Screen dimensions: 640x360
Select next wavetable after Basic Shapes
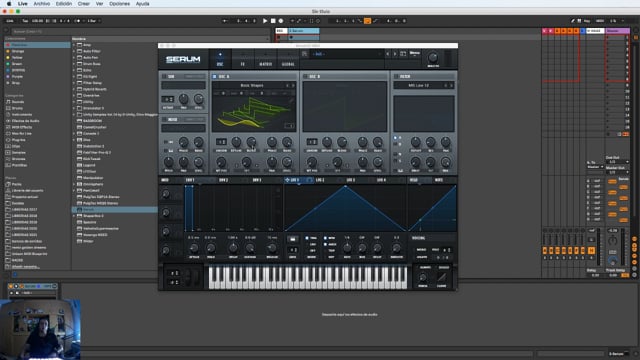click(293, 85)
